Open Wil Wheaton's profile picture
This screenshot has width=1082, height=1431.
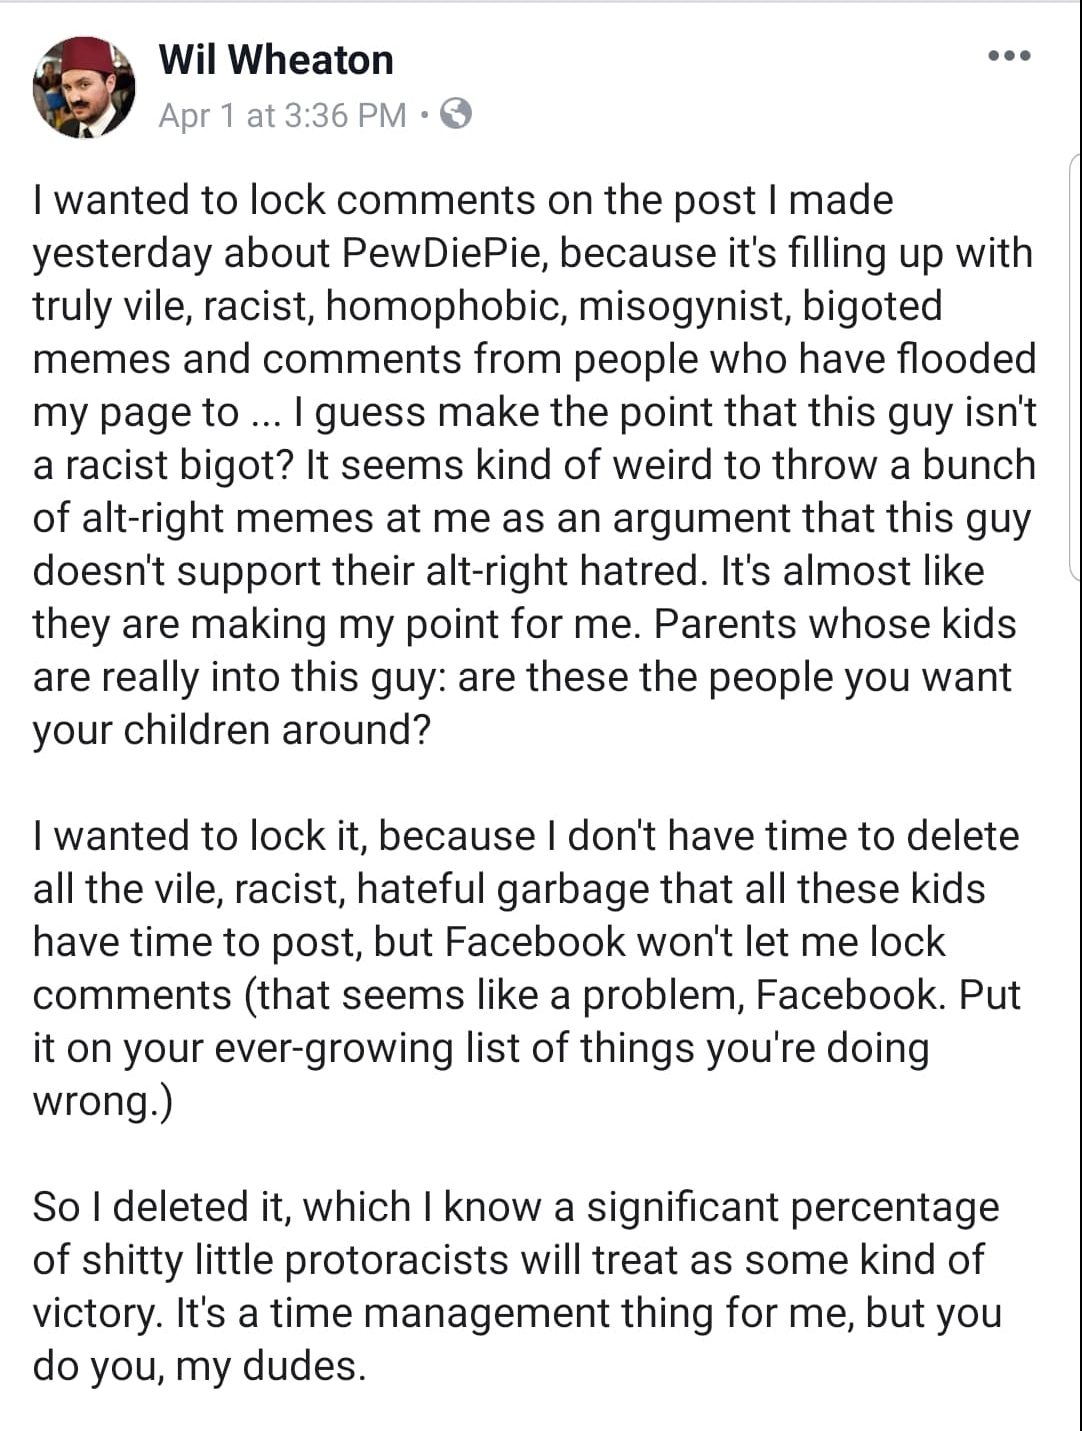(x=84, y=87)
